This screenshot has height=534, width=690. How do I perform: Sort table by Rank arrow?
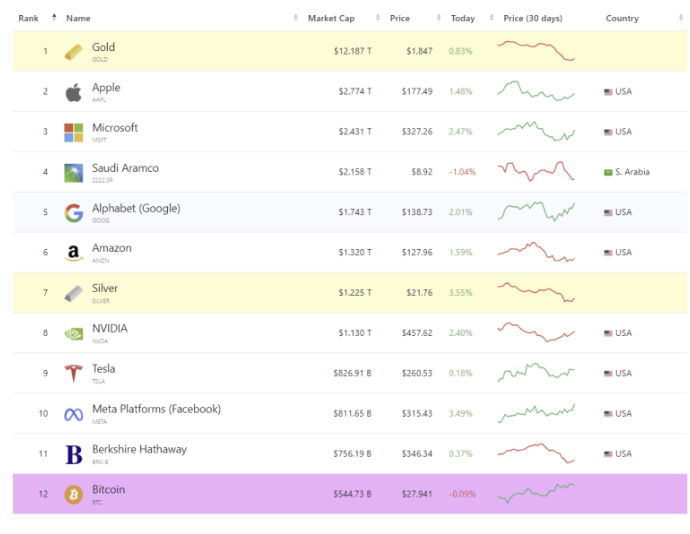tap(54, 18)
